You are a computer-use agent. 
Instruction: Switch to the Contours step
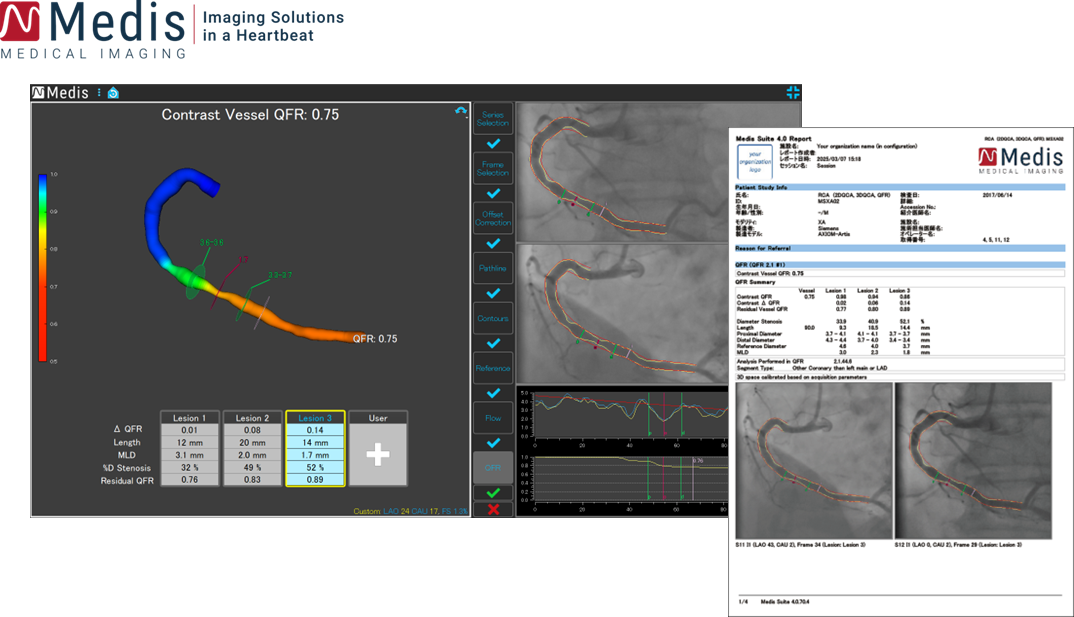click(x=492, y=318)
